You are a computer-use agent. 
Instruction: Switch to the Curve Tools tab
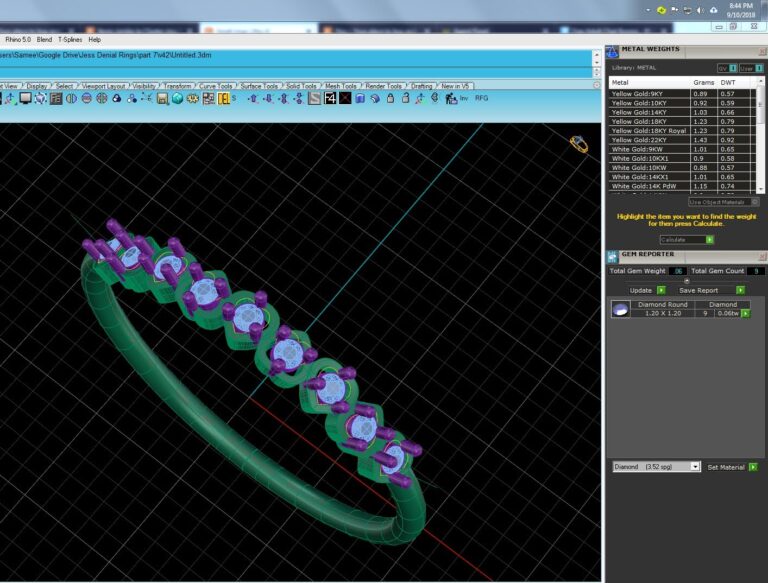(x=216, y=86)
